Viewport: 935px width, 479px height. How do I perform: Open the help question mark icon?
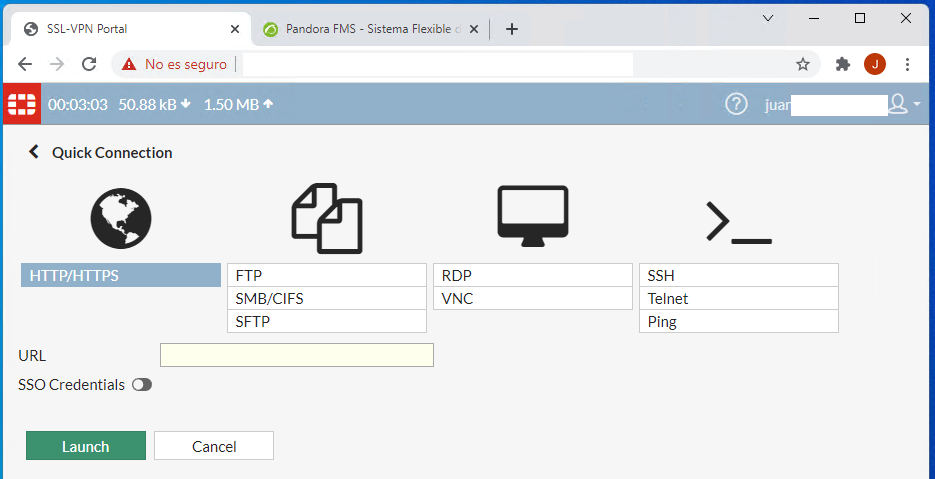[x=736, y=104]
